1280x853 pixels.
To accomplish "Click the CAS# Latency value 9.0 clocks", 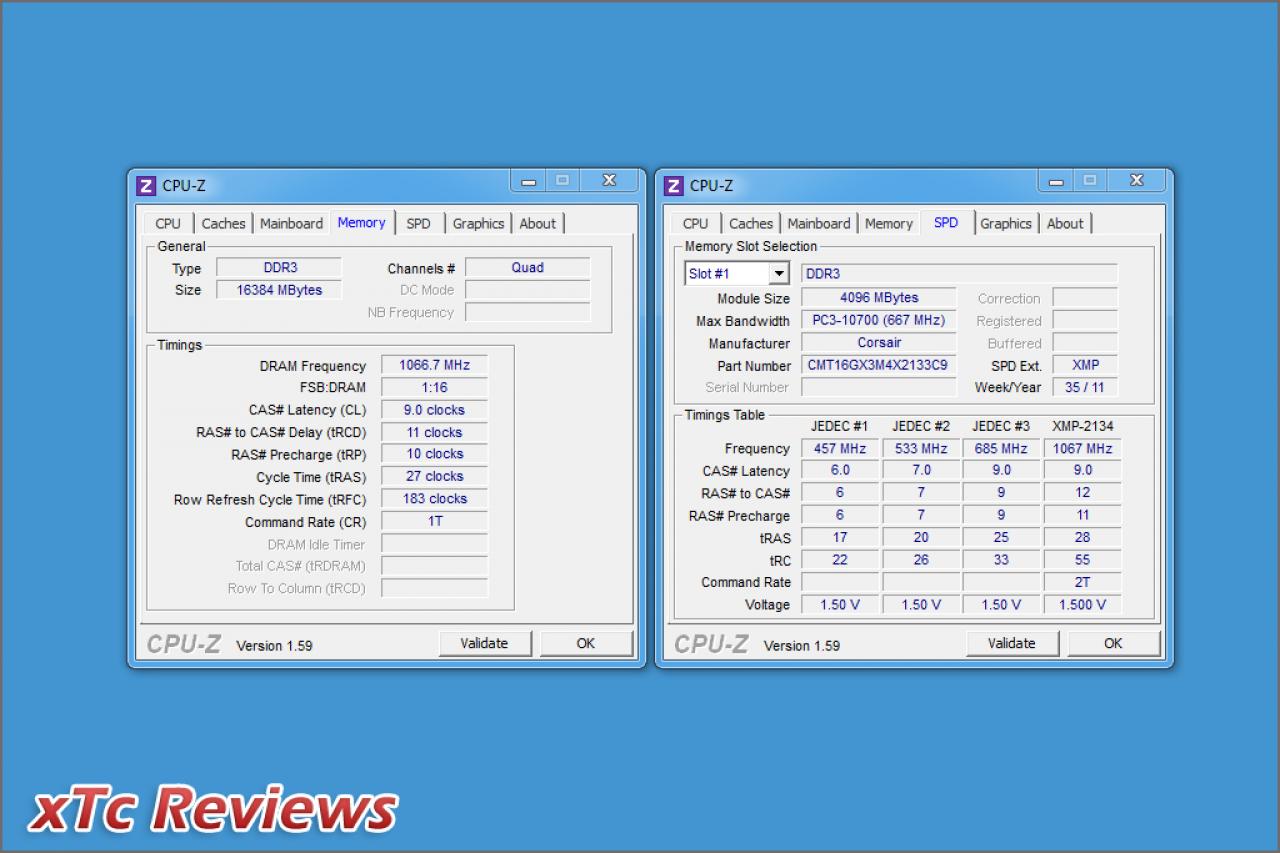I will (x=434, y=410).
